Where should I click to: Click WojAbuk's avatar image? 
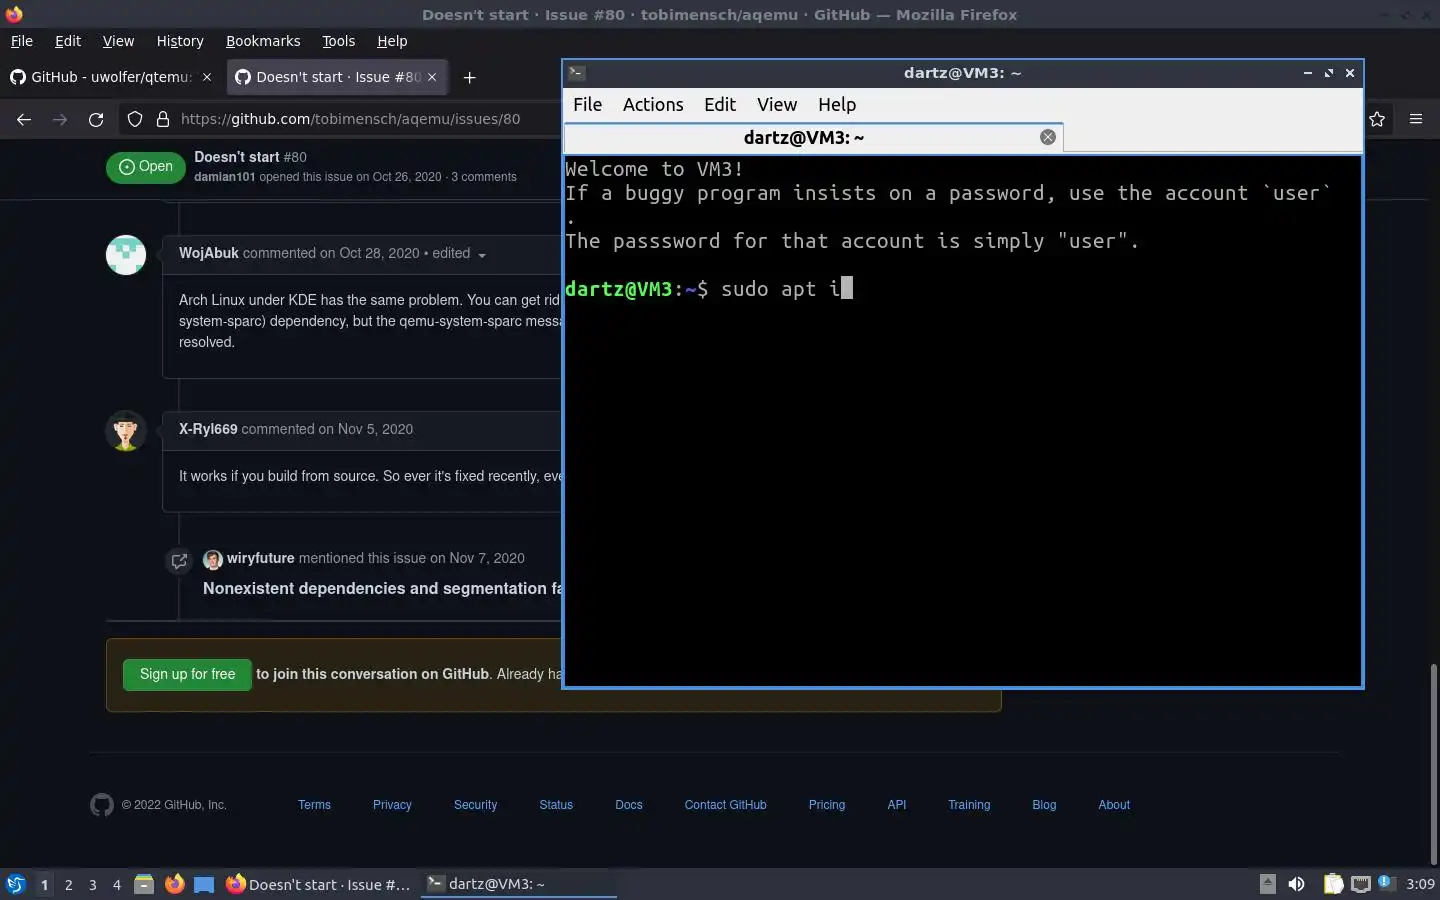(x=126, y=255)
